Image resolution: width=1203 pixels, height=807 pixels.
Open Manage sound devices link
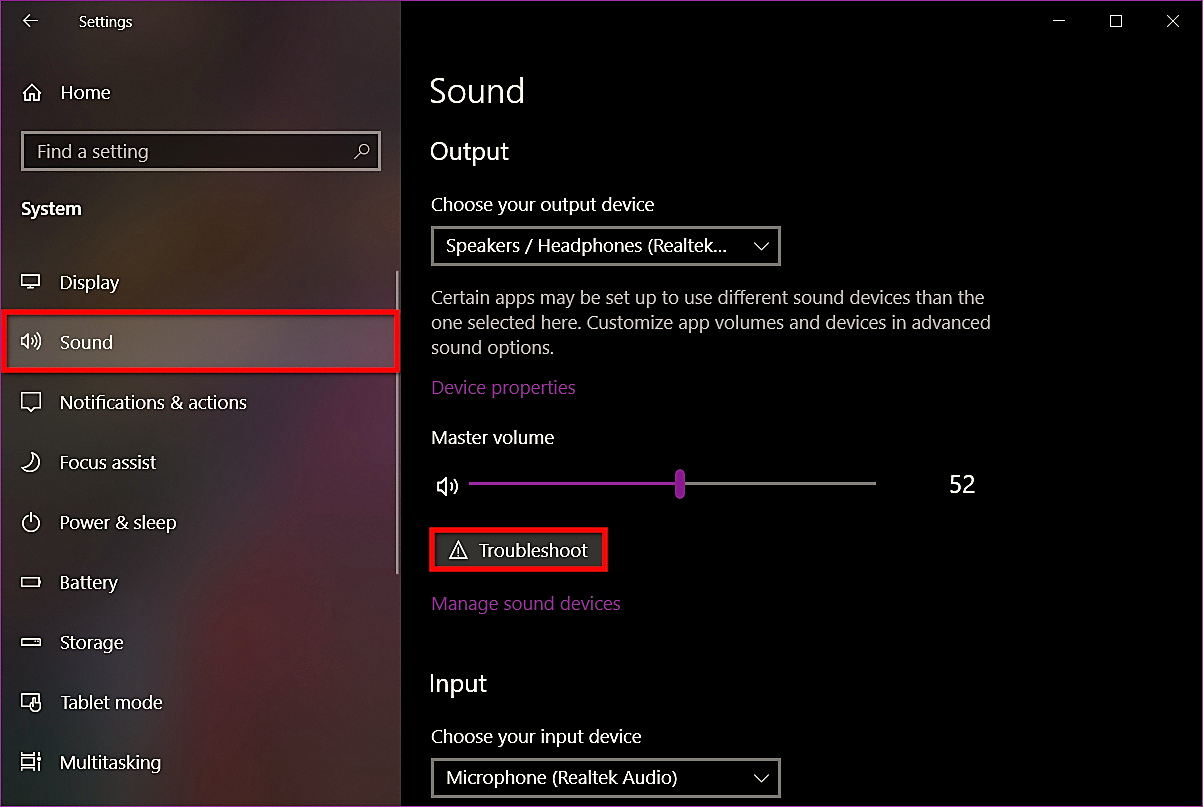coord(526,603)
